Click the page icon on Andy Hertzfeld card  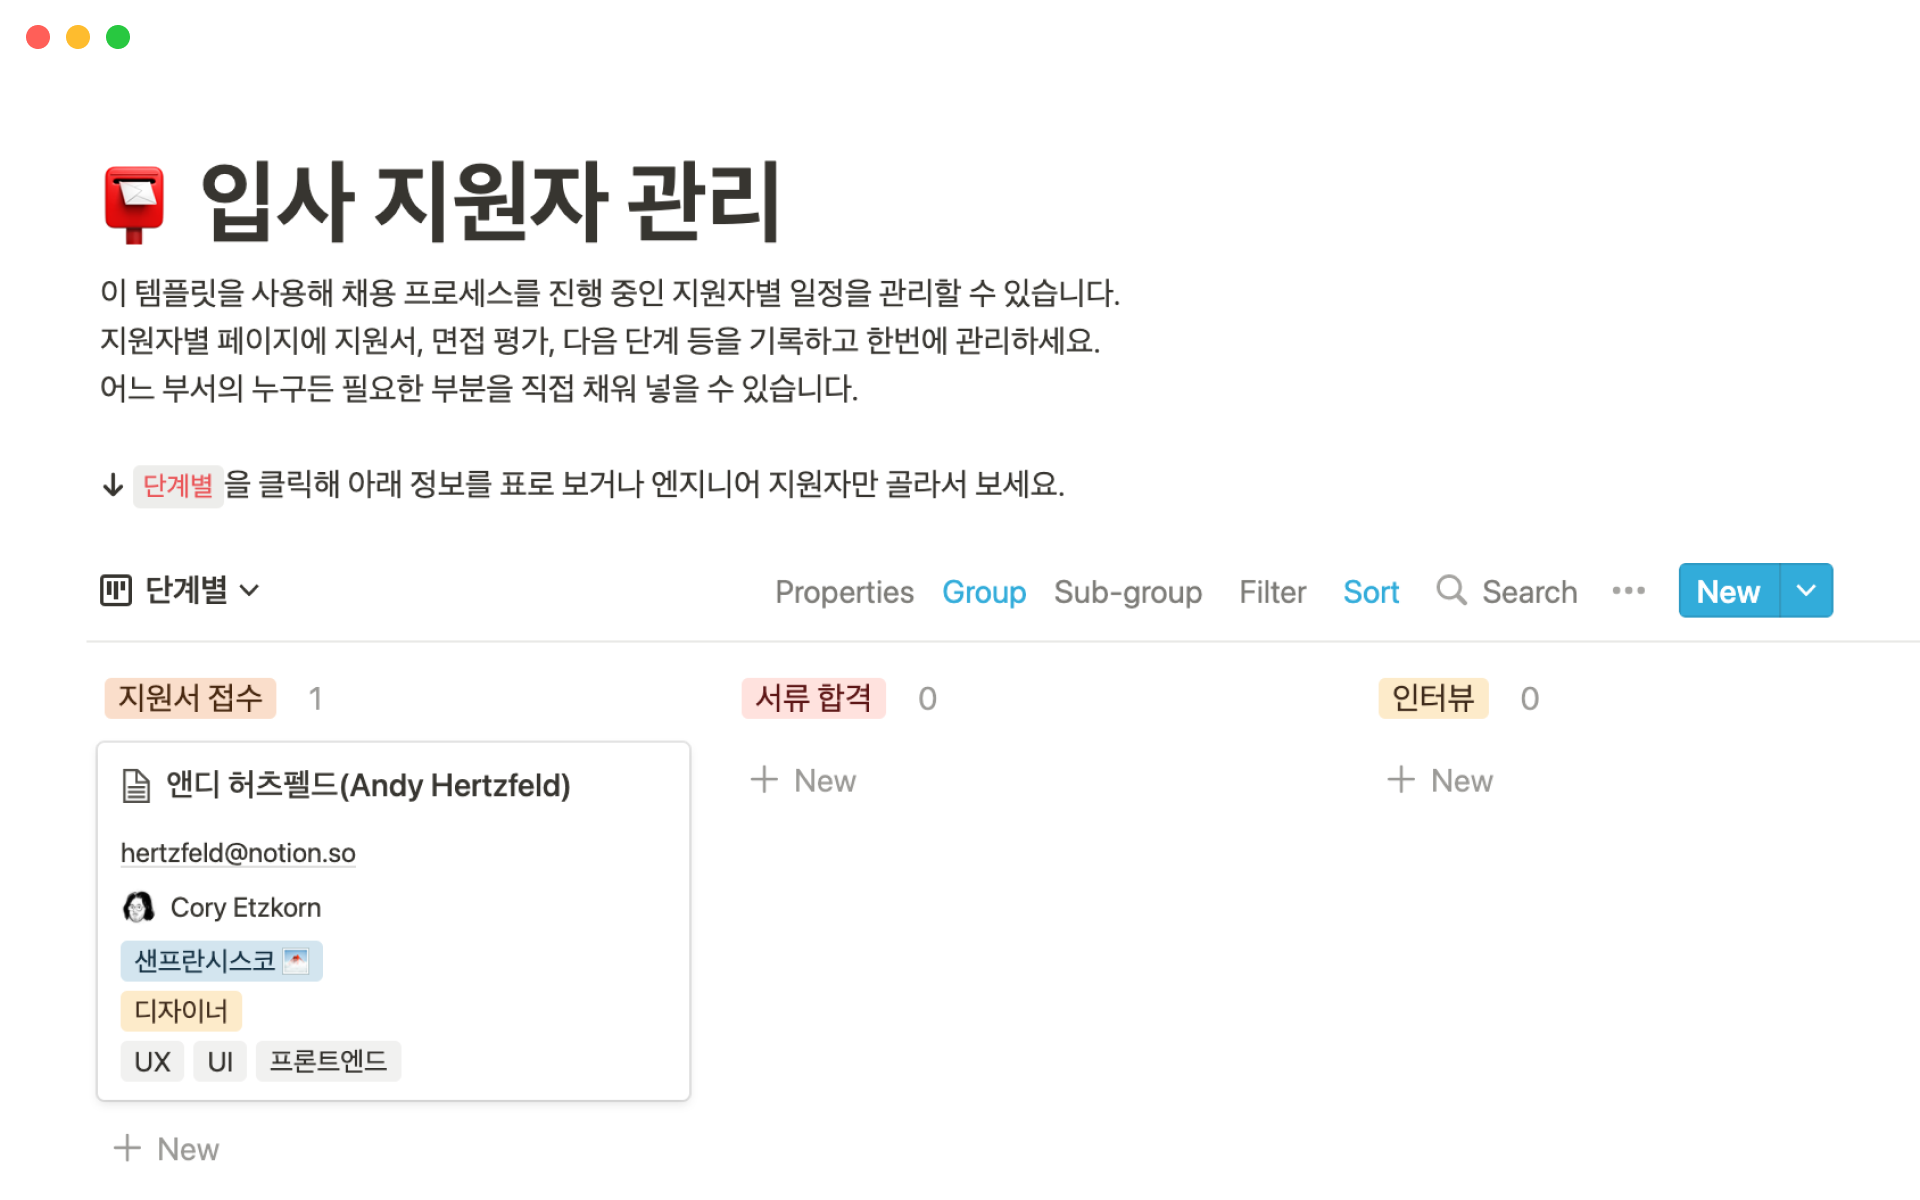tap(136, 786)
